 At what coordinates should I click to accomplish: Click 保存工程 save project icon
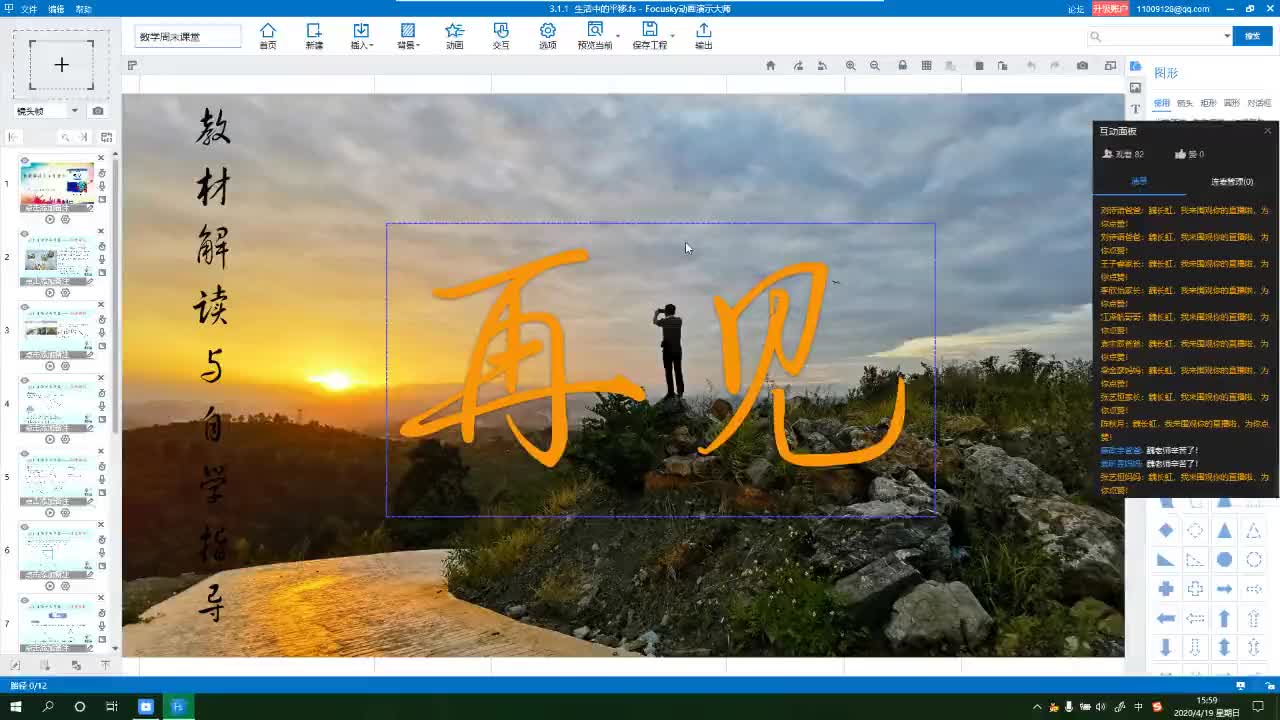tap(650, 36)
